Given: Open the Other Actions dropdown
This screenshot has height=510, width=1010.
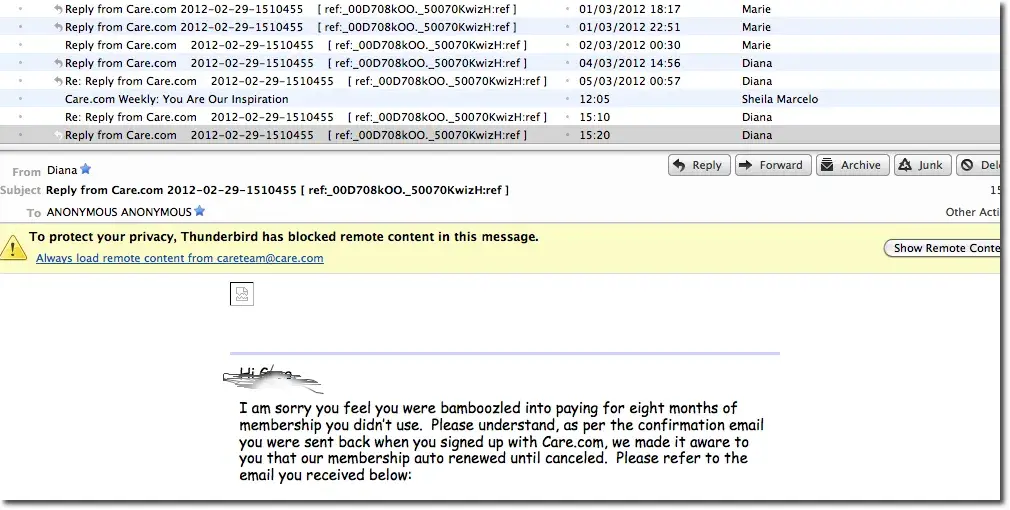Looking at the screenshot, I should coord(973,212).
